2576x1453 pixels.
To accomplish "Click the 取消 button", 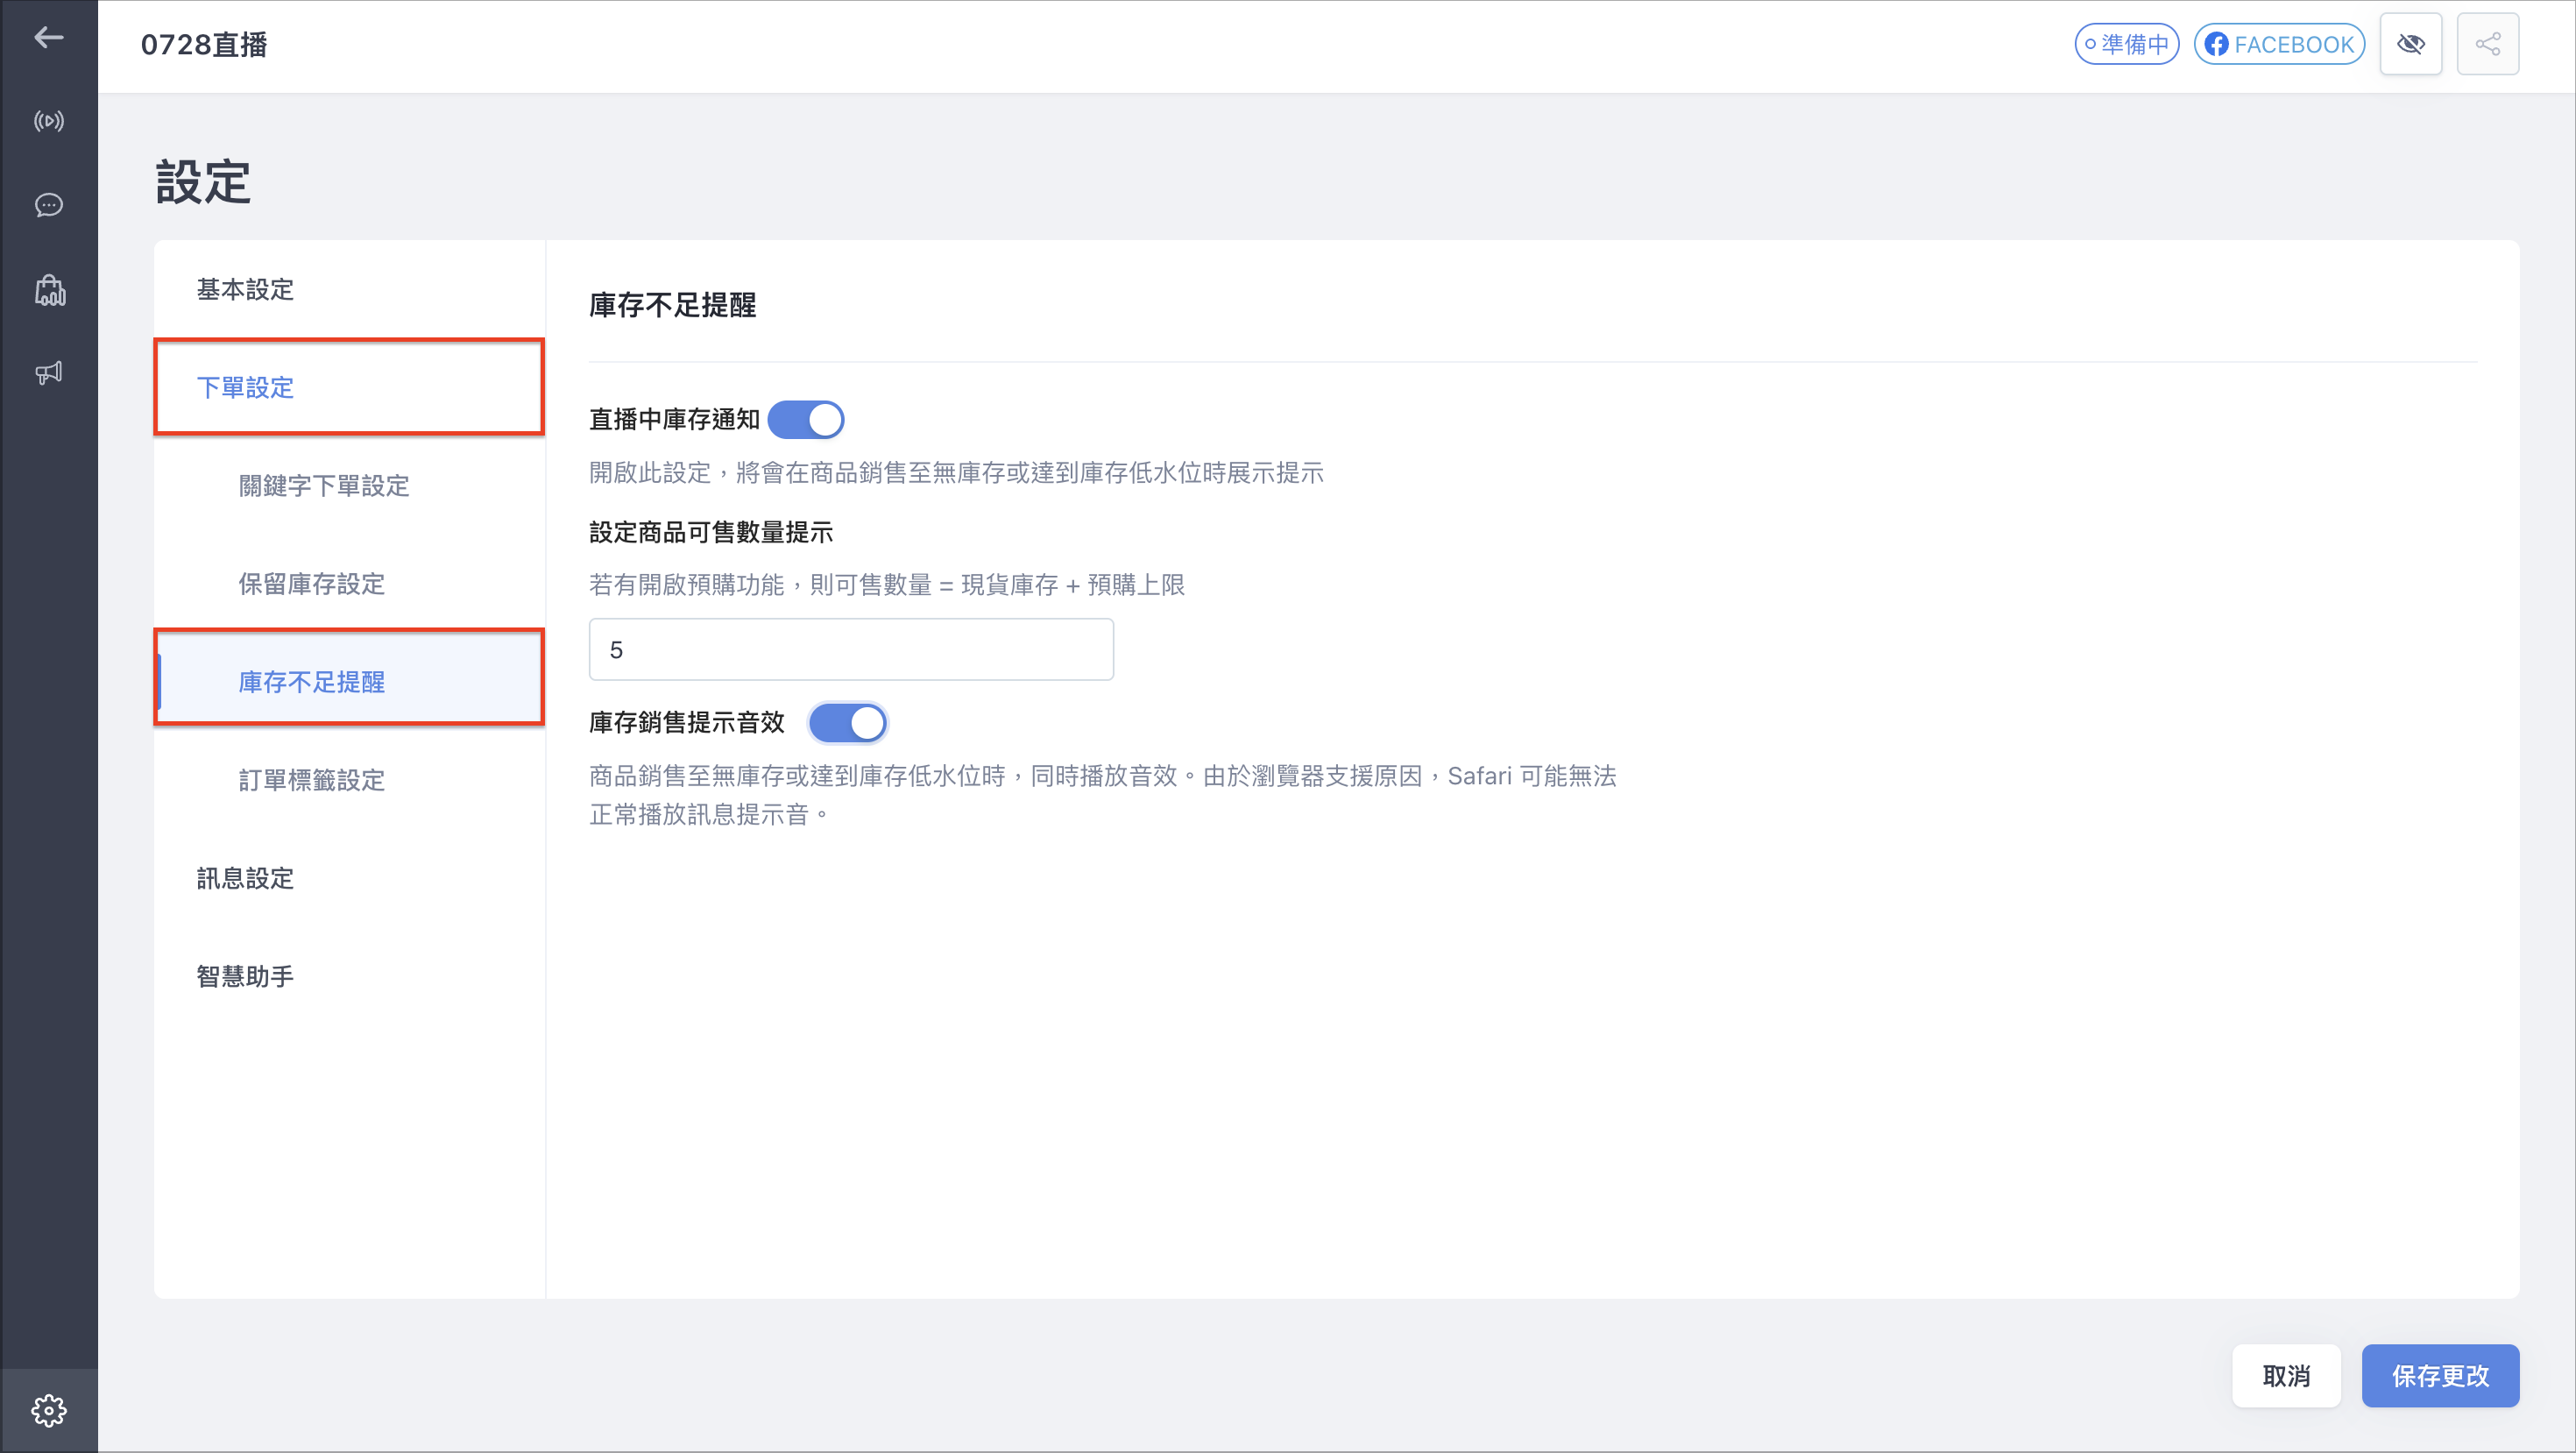I will click(x=2286, y=1376).
